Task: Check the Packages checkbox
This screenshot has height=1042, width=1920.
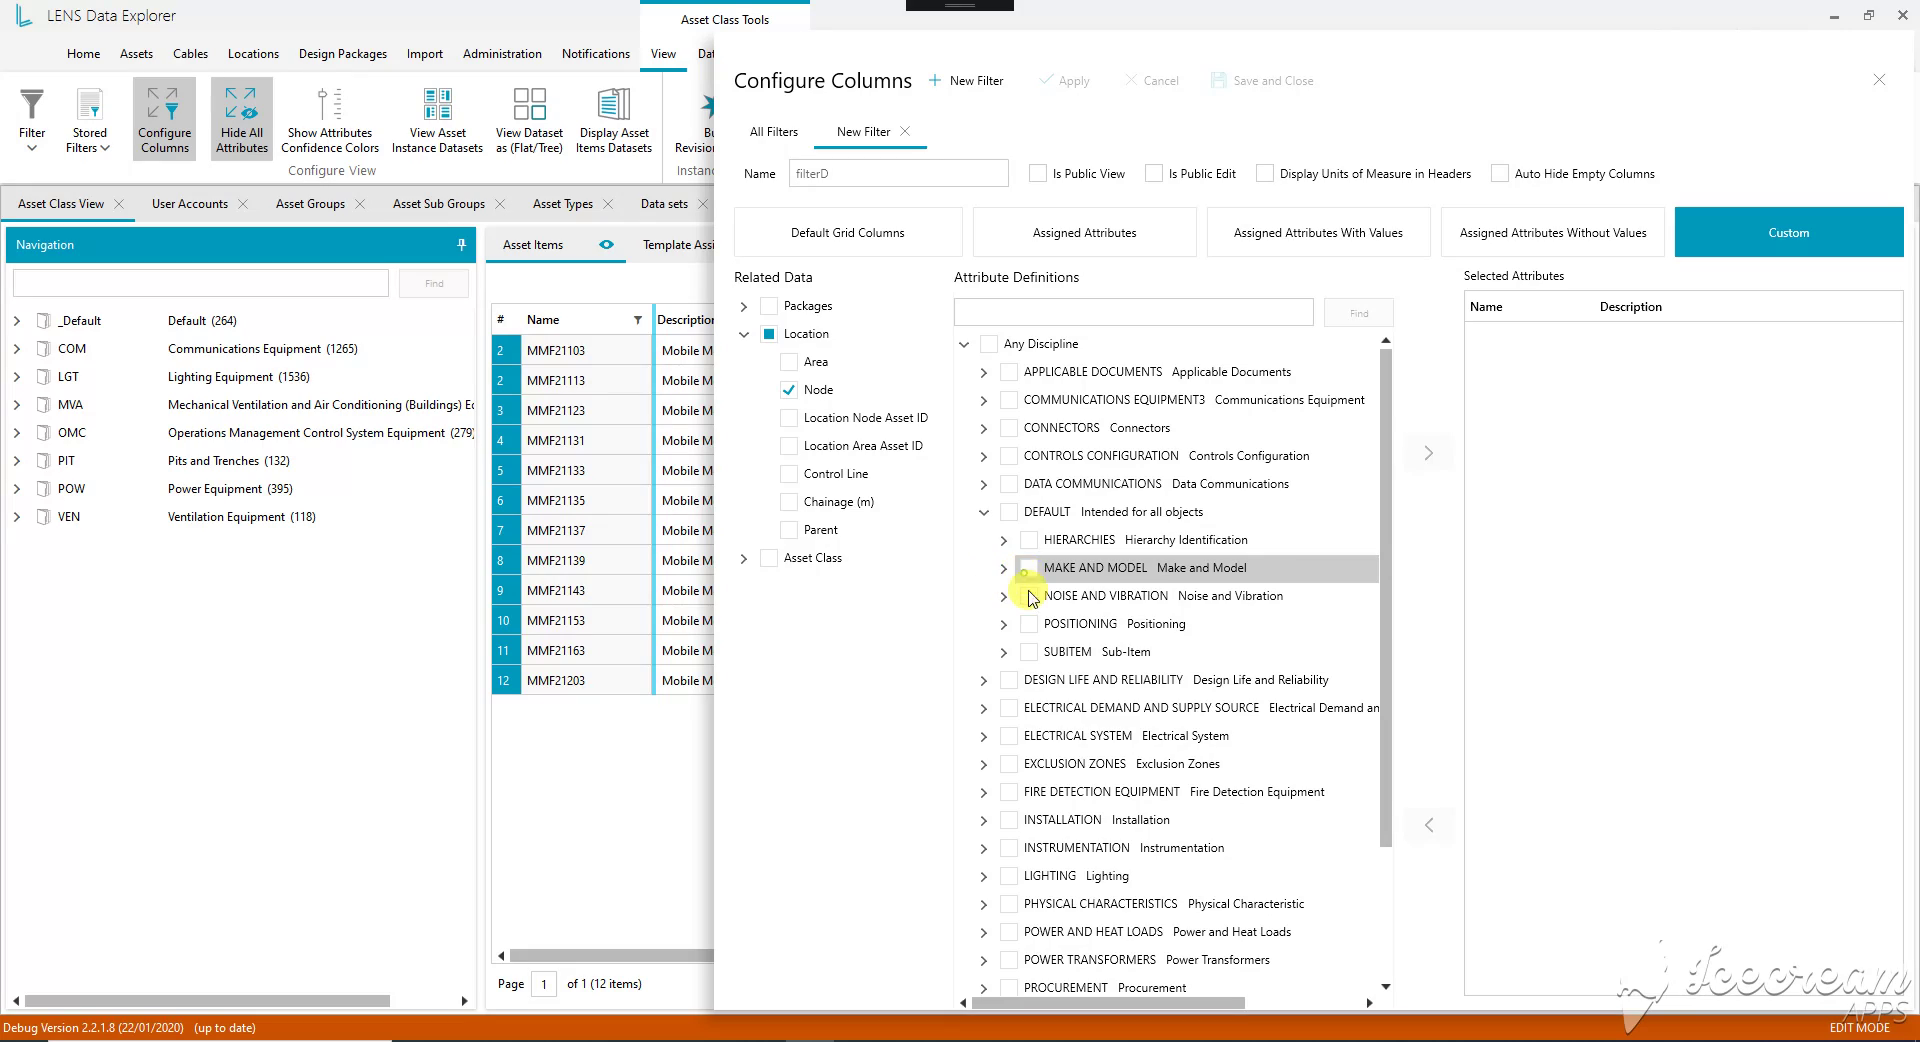Action: point(769,306)
